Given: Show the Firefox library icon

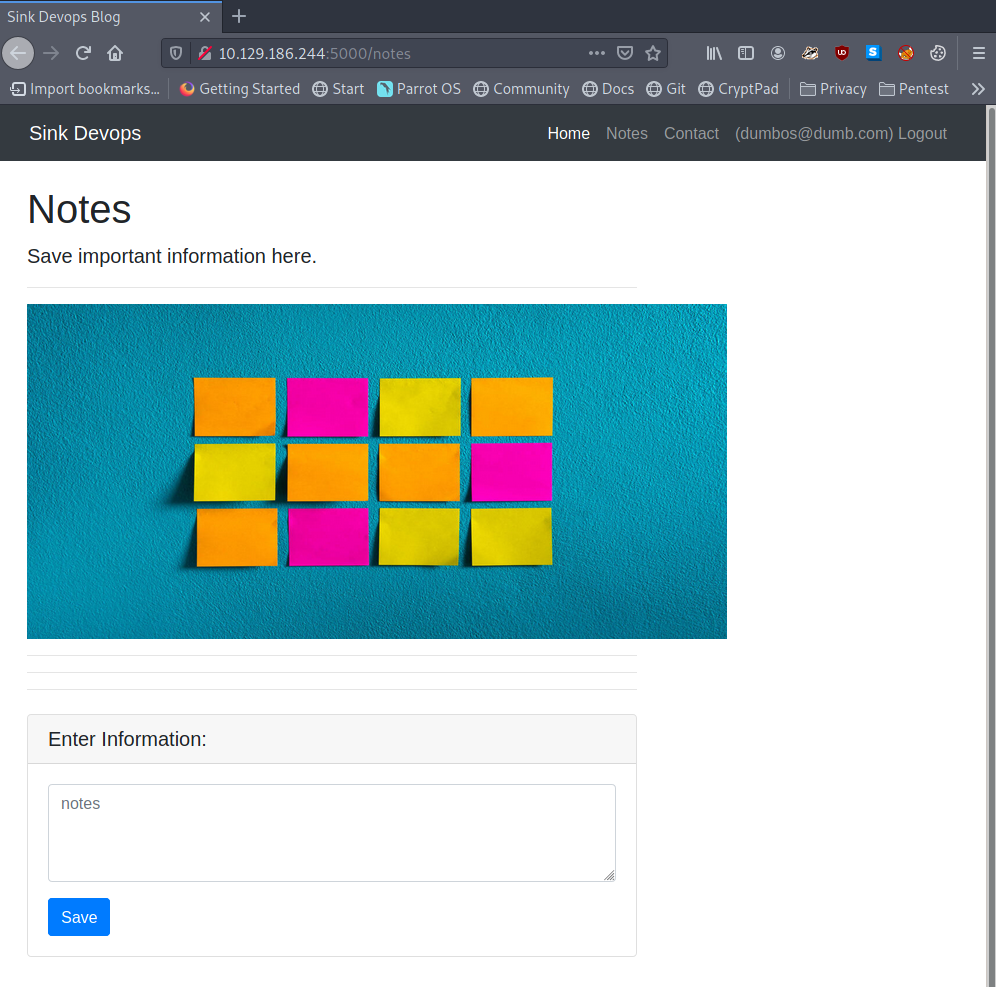Looking at the screenshot, I should [714, 53].
